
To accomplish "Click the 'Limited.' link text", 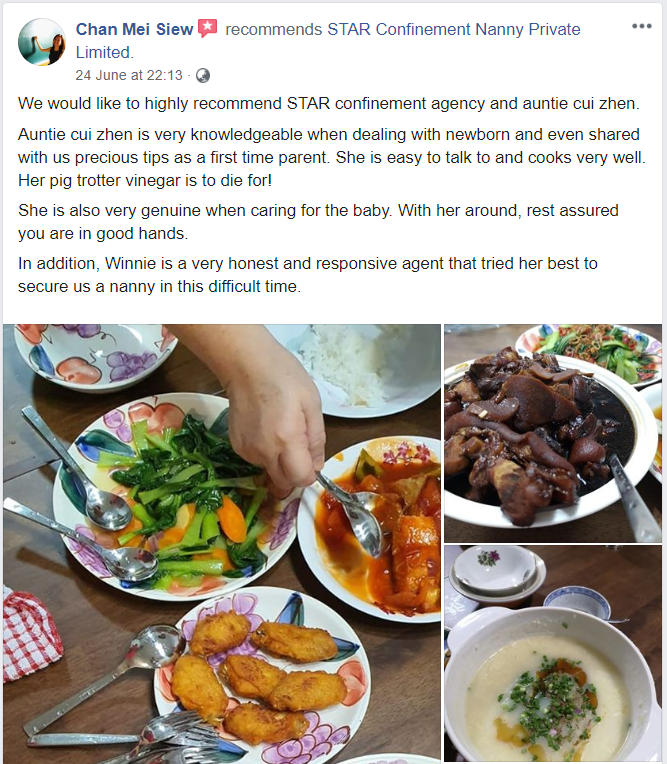I will point(104,52).
